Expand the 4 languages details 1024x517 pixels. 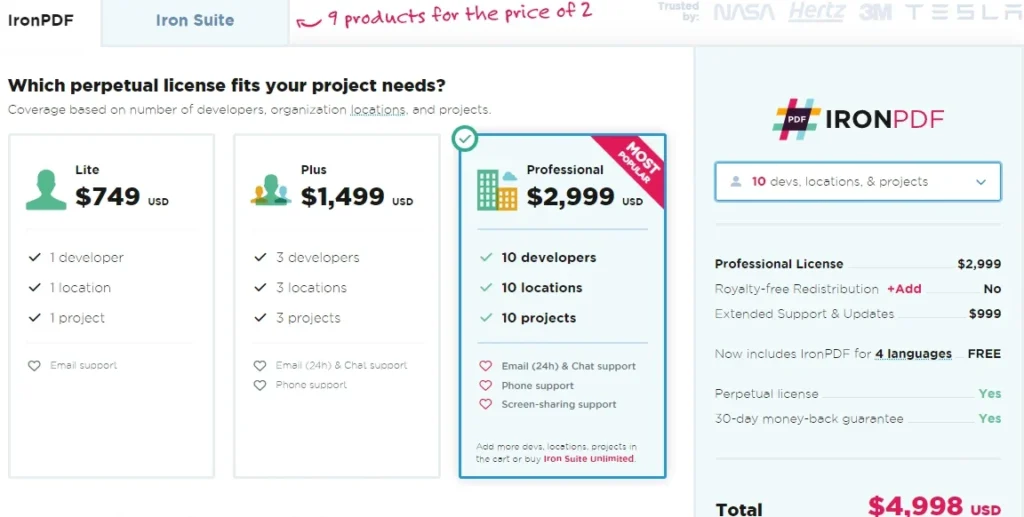914,354
